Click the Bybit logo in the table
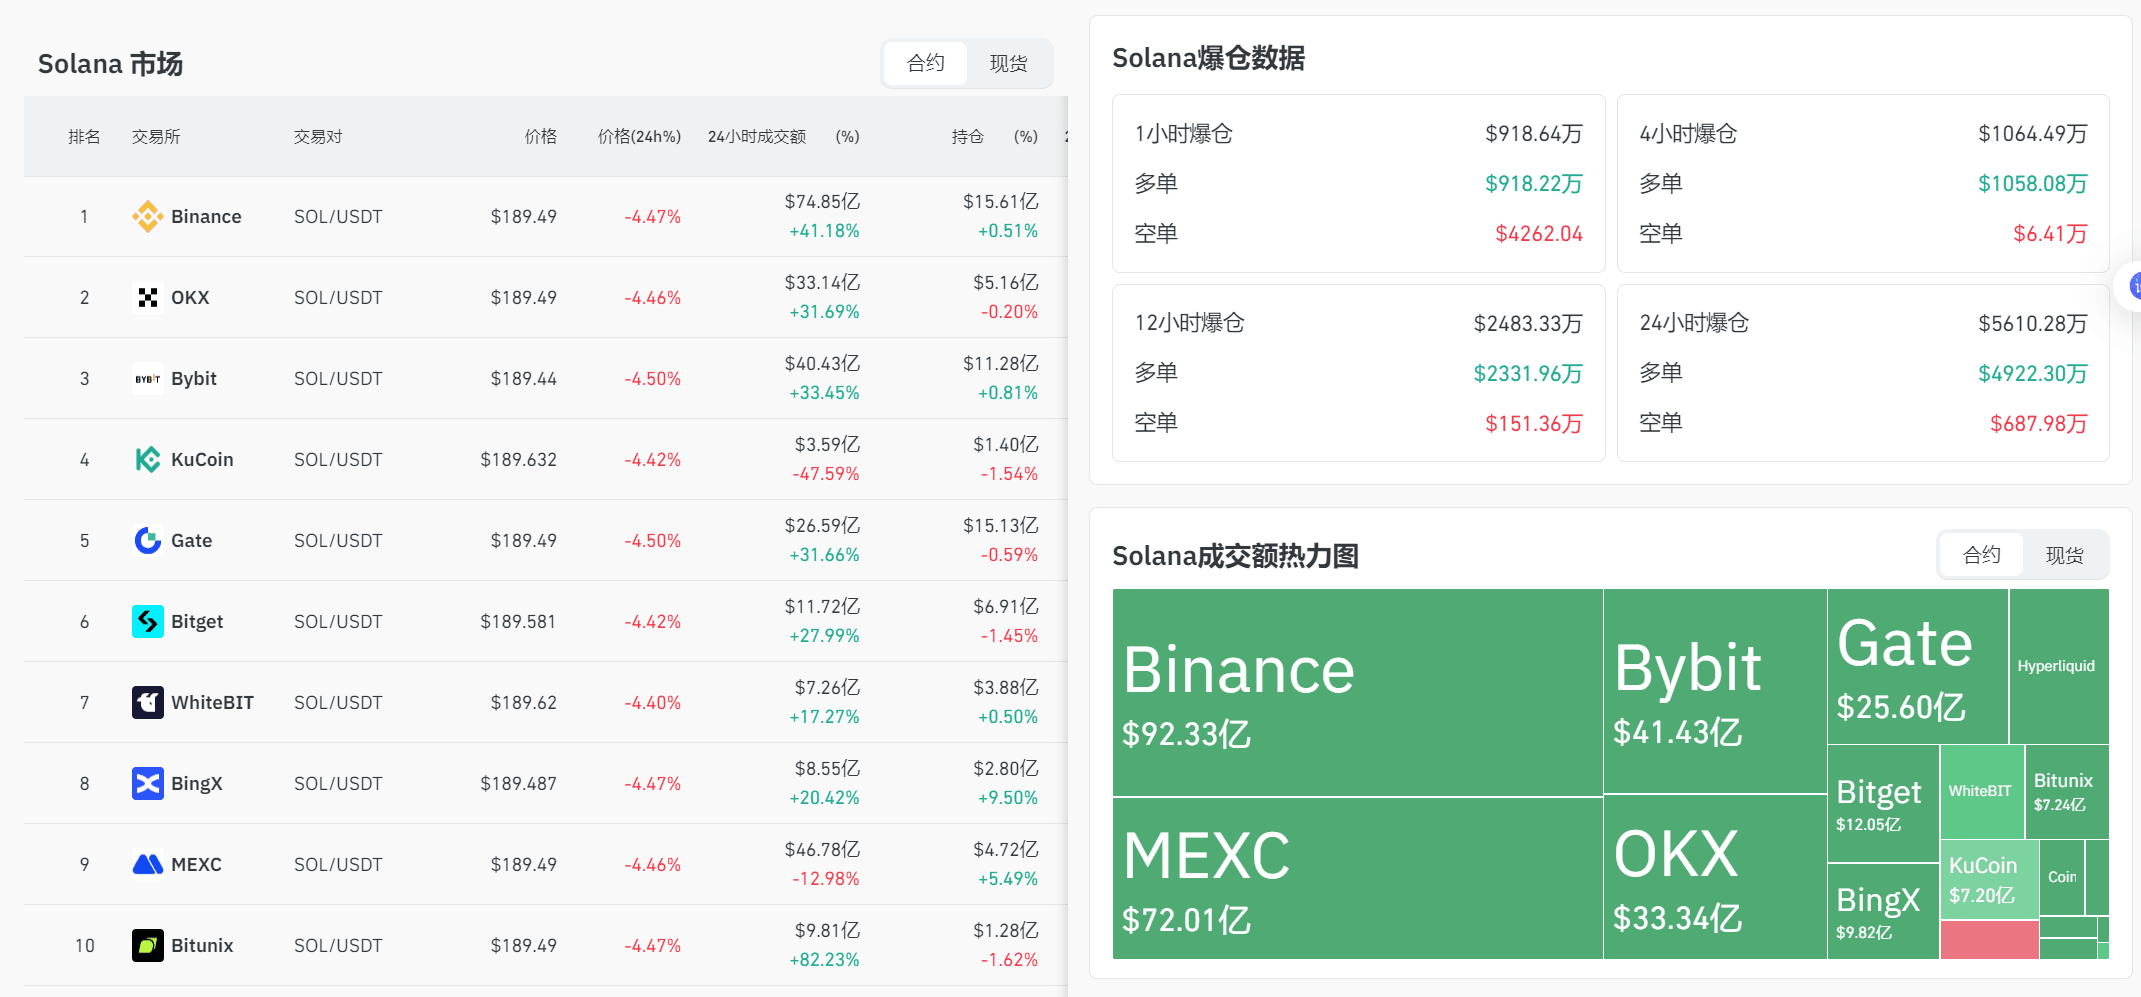The width and height of the screenshot is (2141, 997). click(147, 378)
